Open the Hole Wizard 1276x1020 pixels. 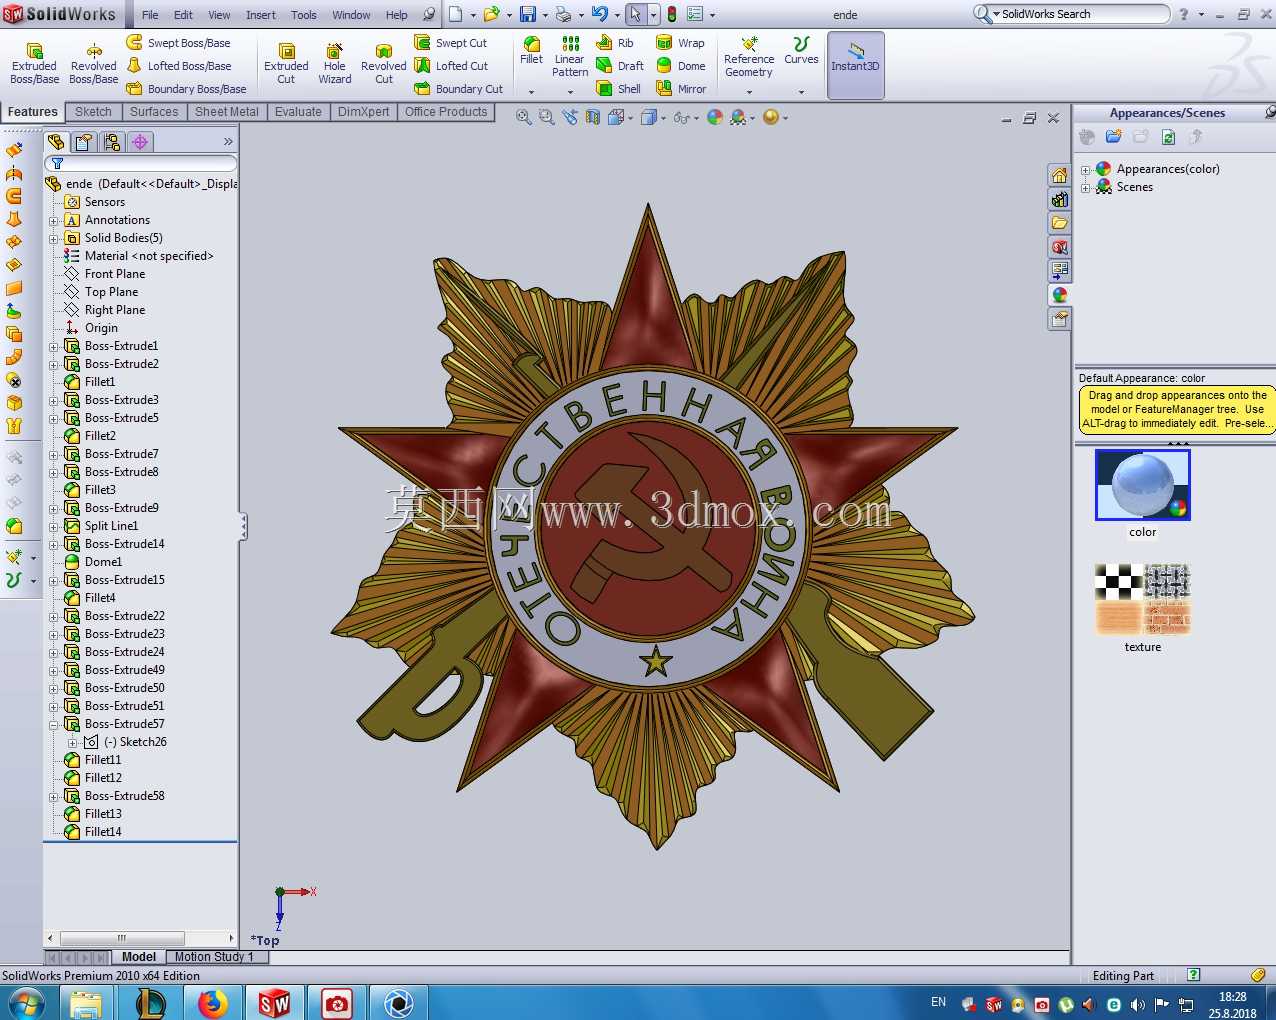(335, 64)
